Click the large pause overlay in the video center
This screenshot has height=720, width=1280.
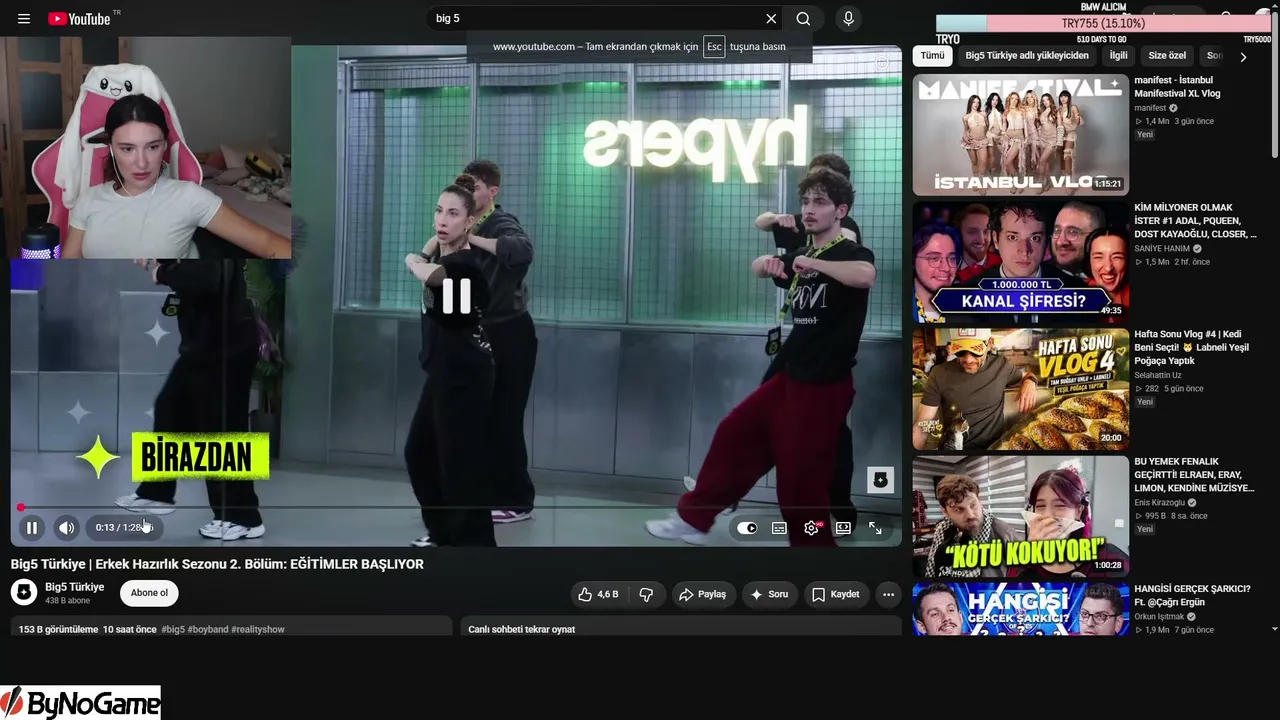coord(456,296)
